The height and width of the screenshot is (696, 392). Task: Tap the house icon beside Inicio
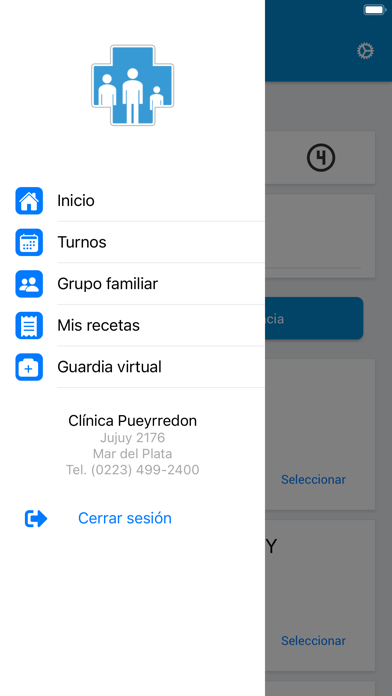29,201
